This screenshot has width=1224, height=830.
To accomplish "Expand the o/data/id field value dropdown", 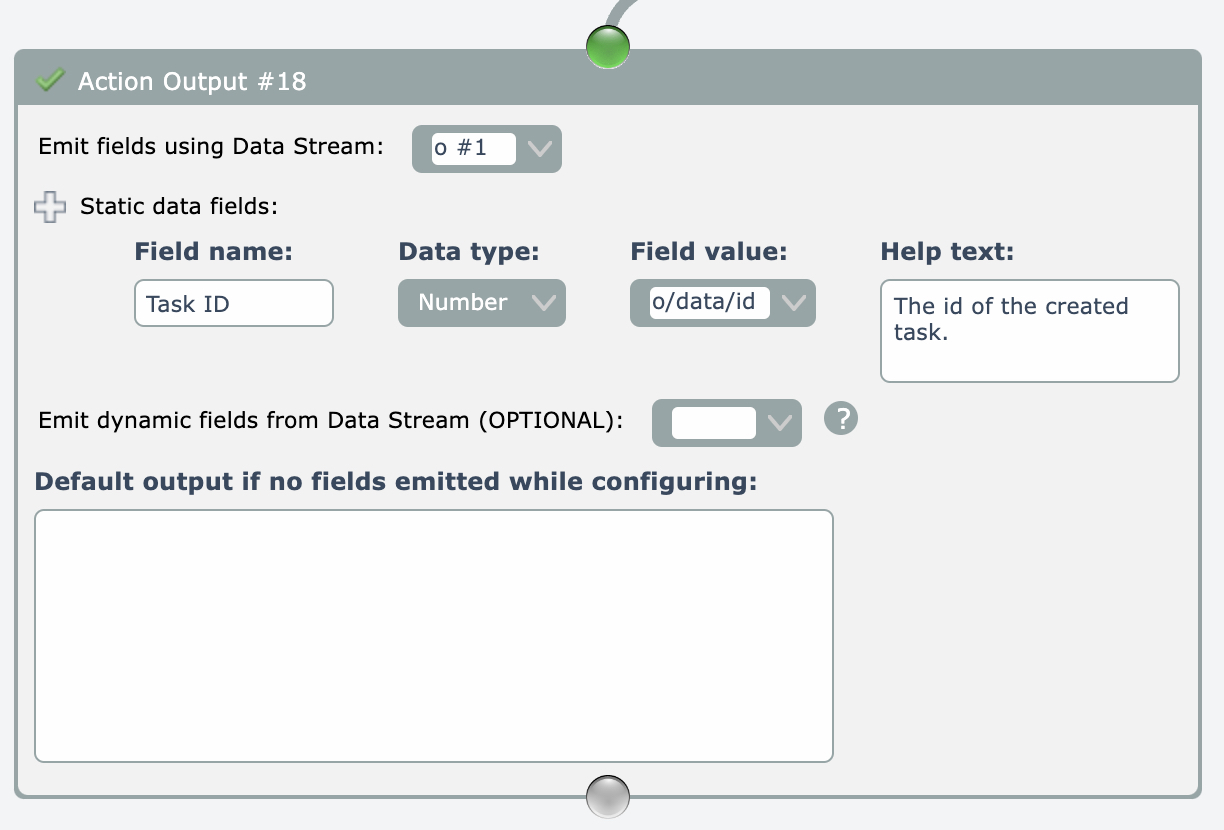I will (x=794, y=303).
